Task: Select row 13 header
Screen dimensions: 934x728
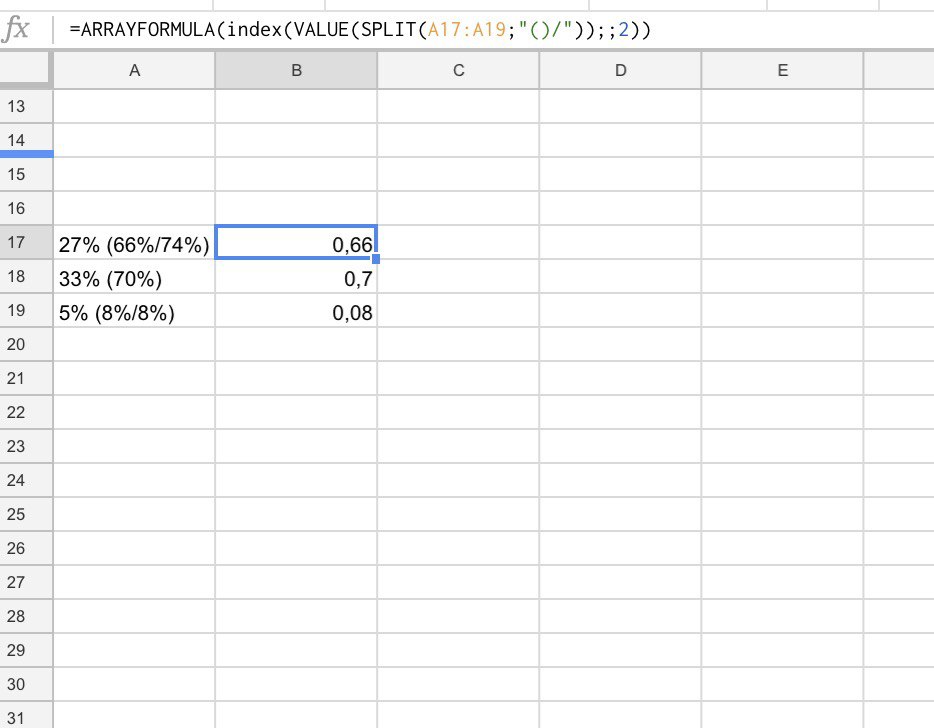Action: [26, 106]
